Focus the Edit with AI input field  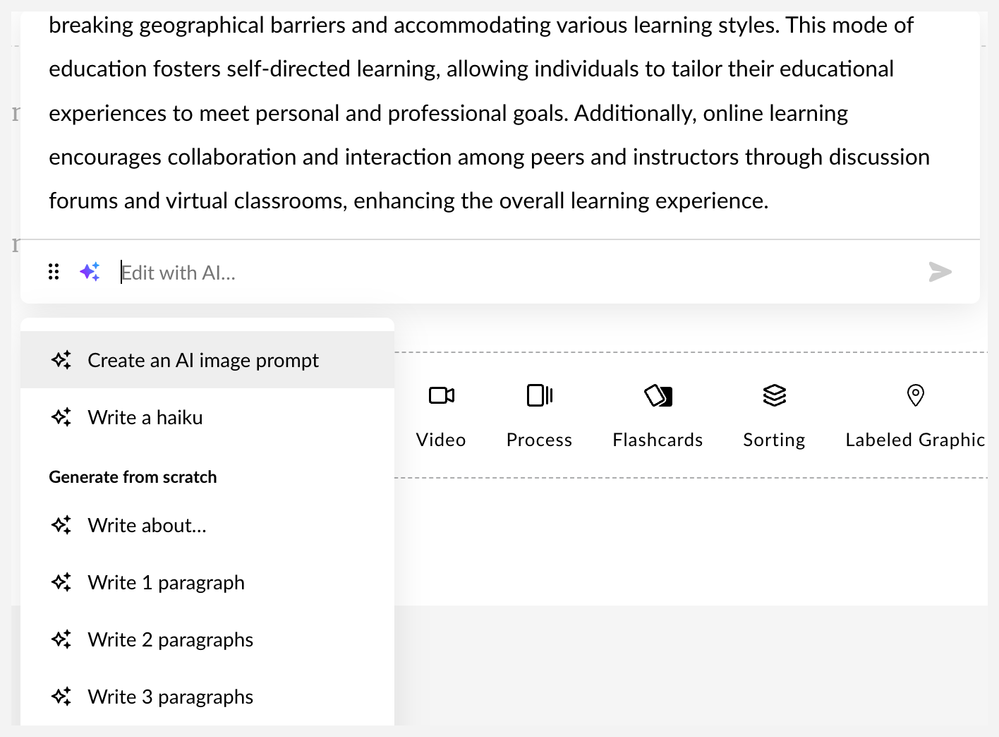516,273
